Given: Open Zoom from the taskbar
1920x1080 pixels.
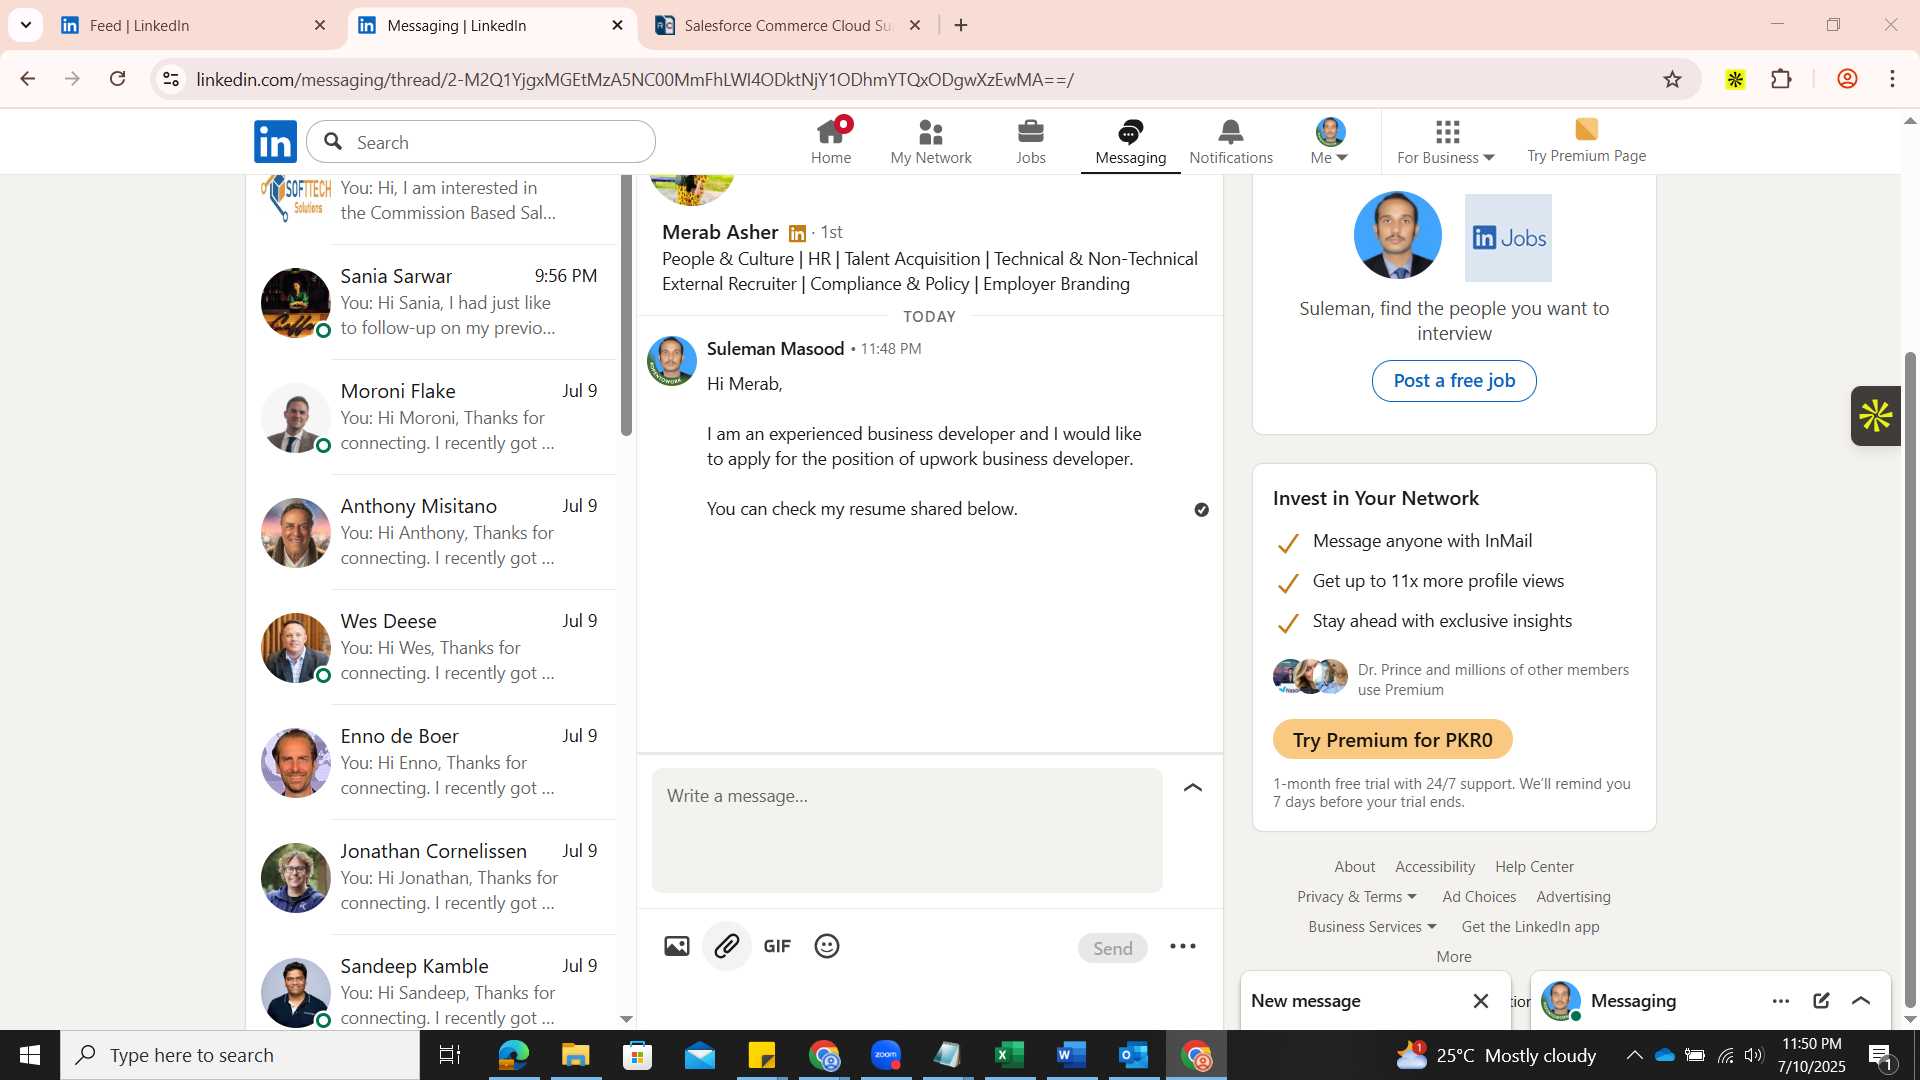Looking at the screenshot, I should (x=886, y=1055).
